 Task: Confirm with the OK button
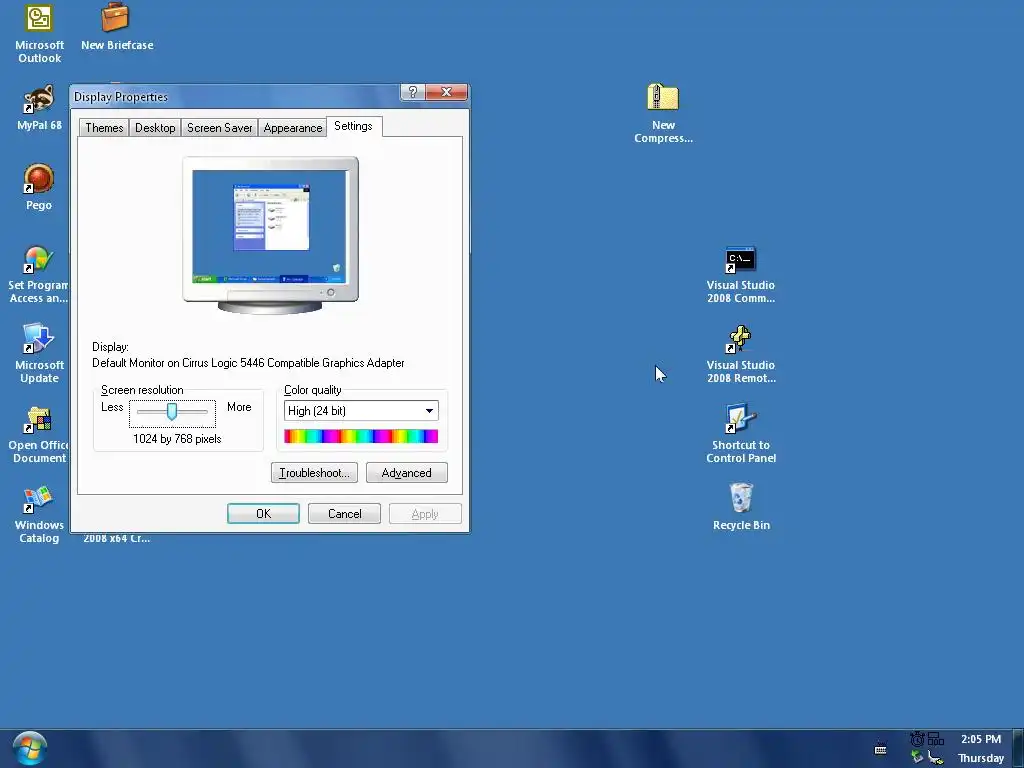pyautogui.click(x=263, y=514)
